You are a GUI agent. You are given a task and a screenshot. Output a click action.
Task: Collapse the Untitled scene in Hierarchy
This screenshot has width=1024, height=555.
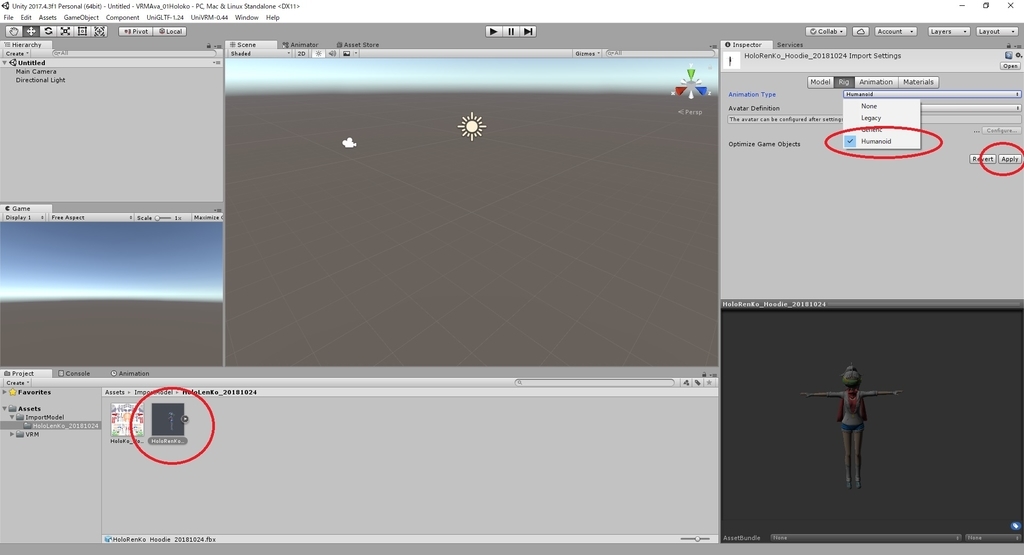(x=5, y=63)
